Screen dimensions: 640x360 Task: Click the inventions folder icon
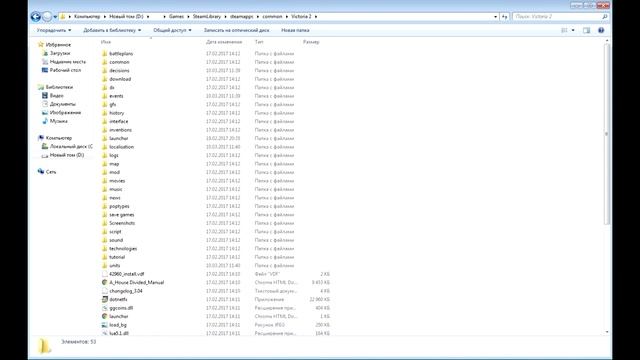pos(104,130)
